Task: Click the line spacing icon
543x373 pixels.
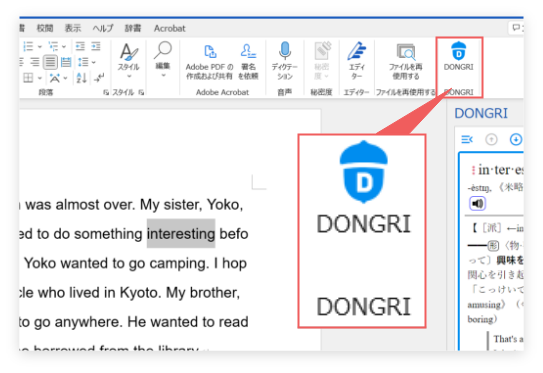Action: [x=83, y=62]
